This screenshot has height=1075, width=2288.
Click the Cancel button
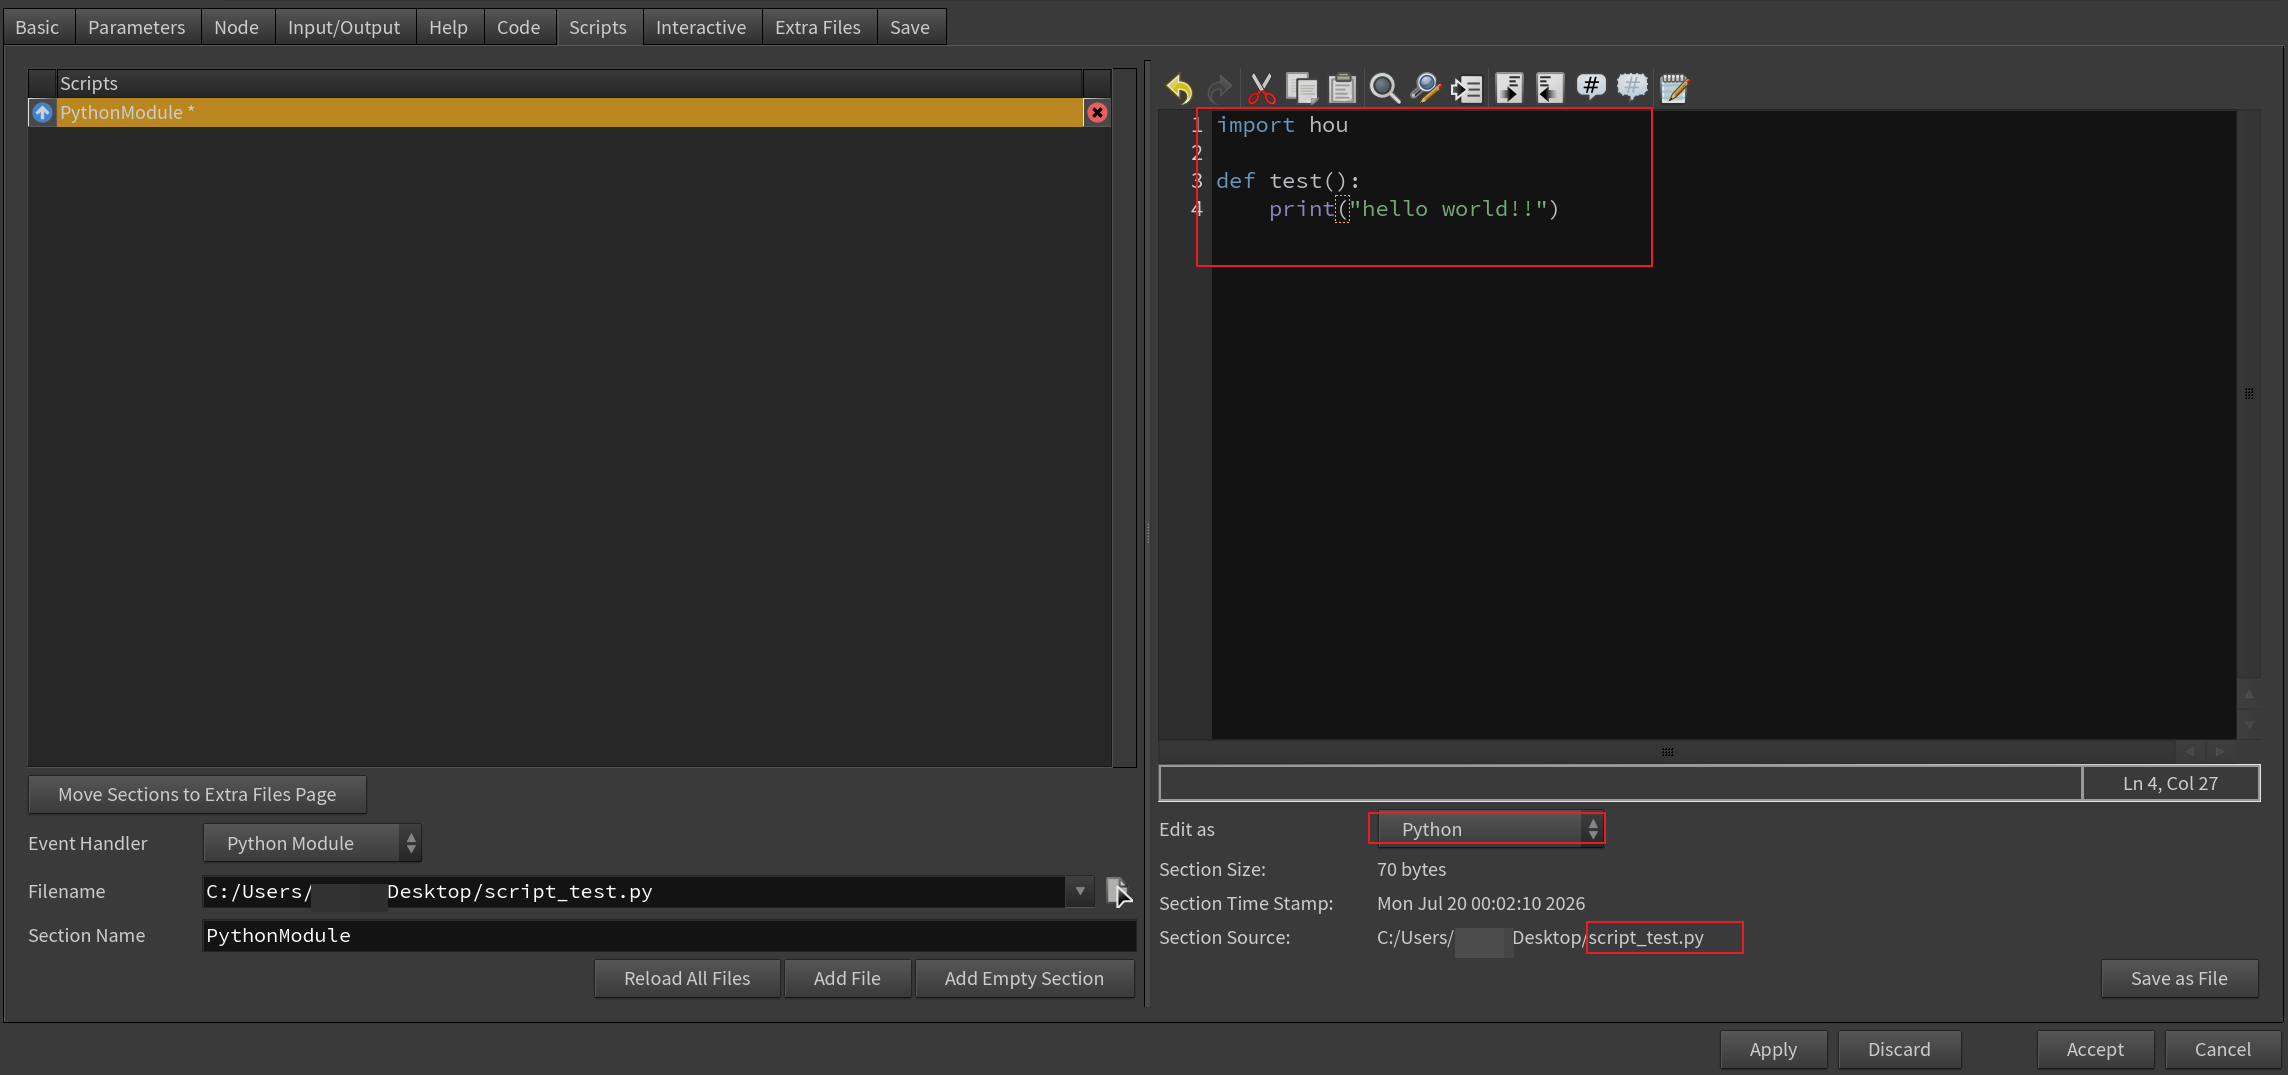coord(2223,1049)
